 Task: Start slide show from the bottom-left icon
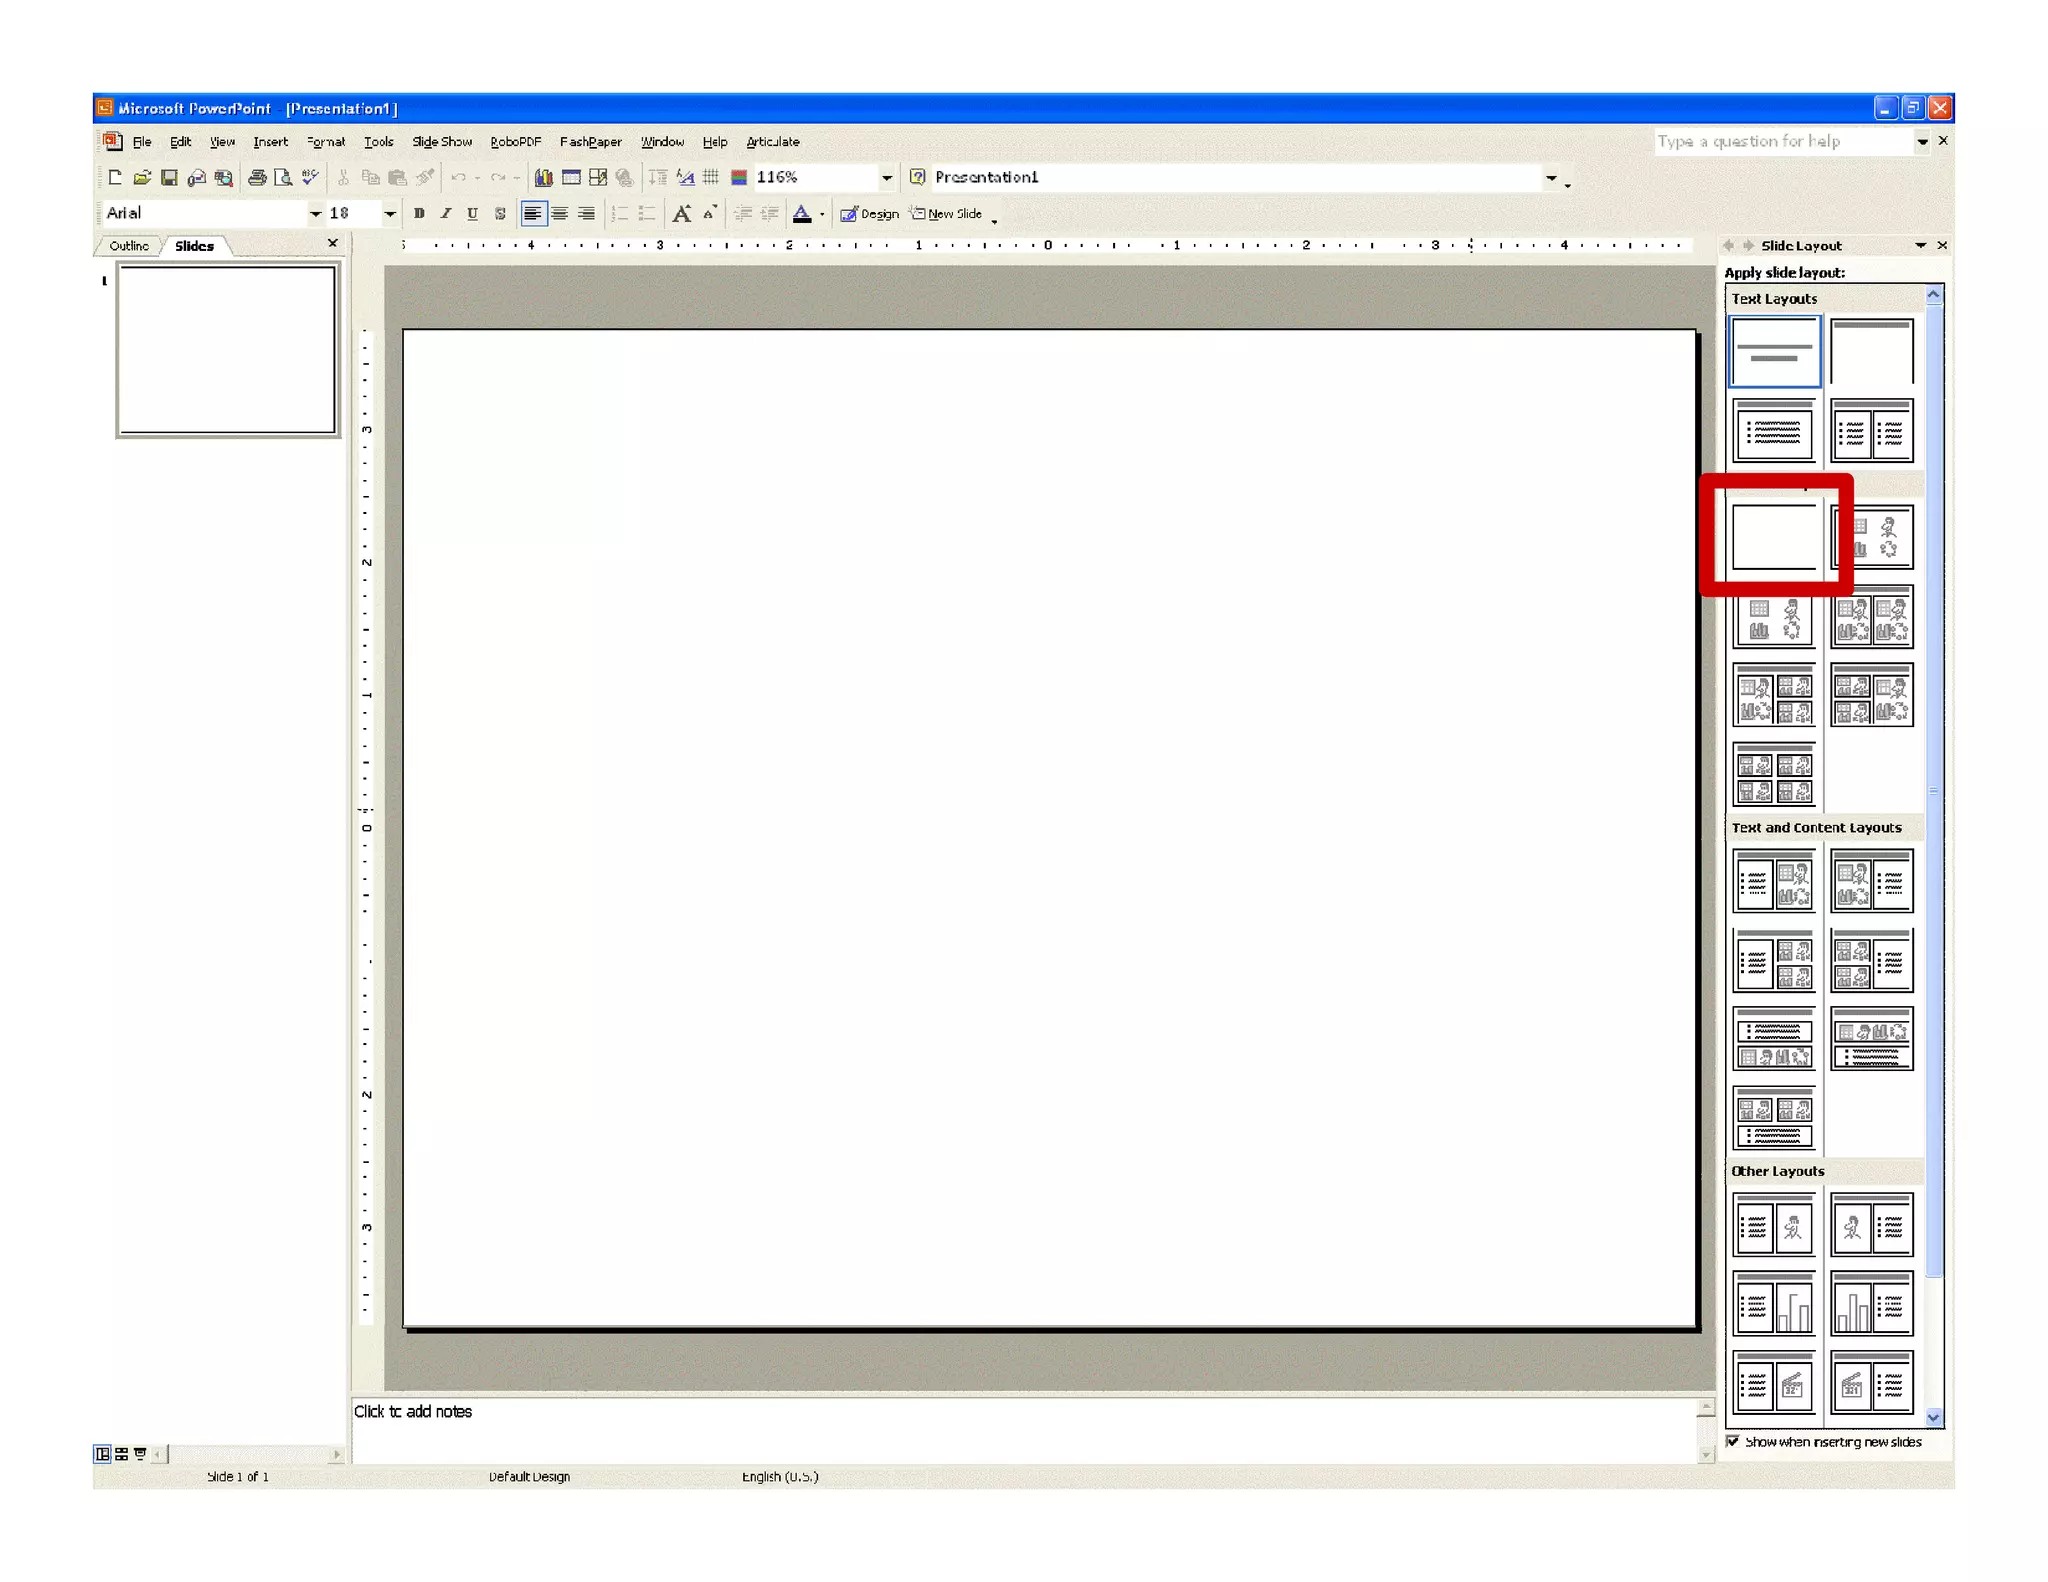pos(140,1454)
